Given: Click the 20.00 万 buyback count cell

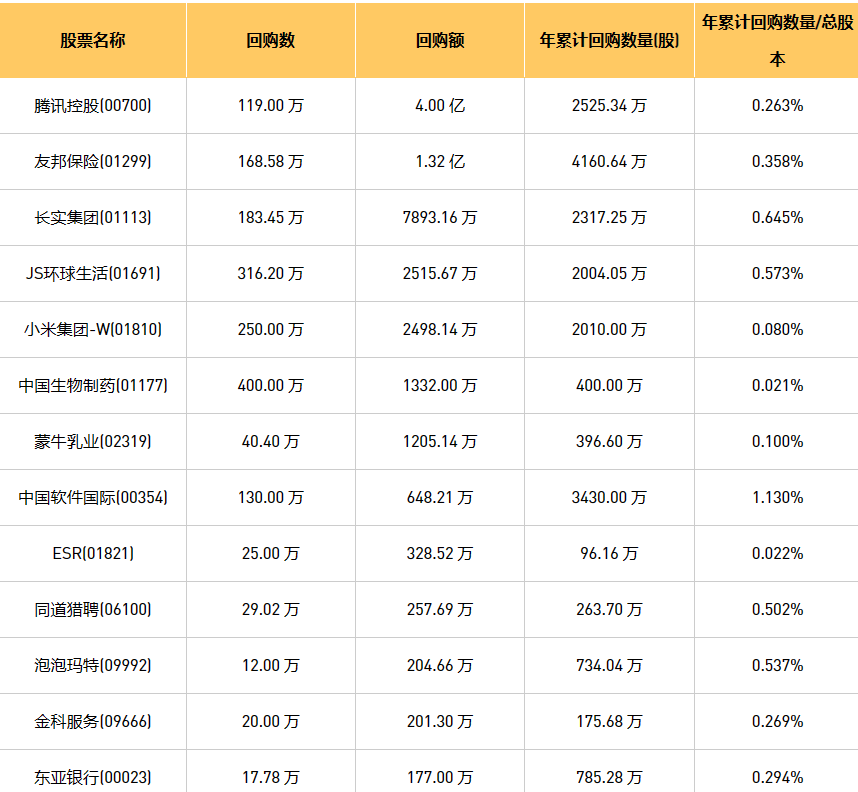Looking at the screenshot, I should (270, 721).
